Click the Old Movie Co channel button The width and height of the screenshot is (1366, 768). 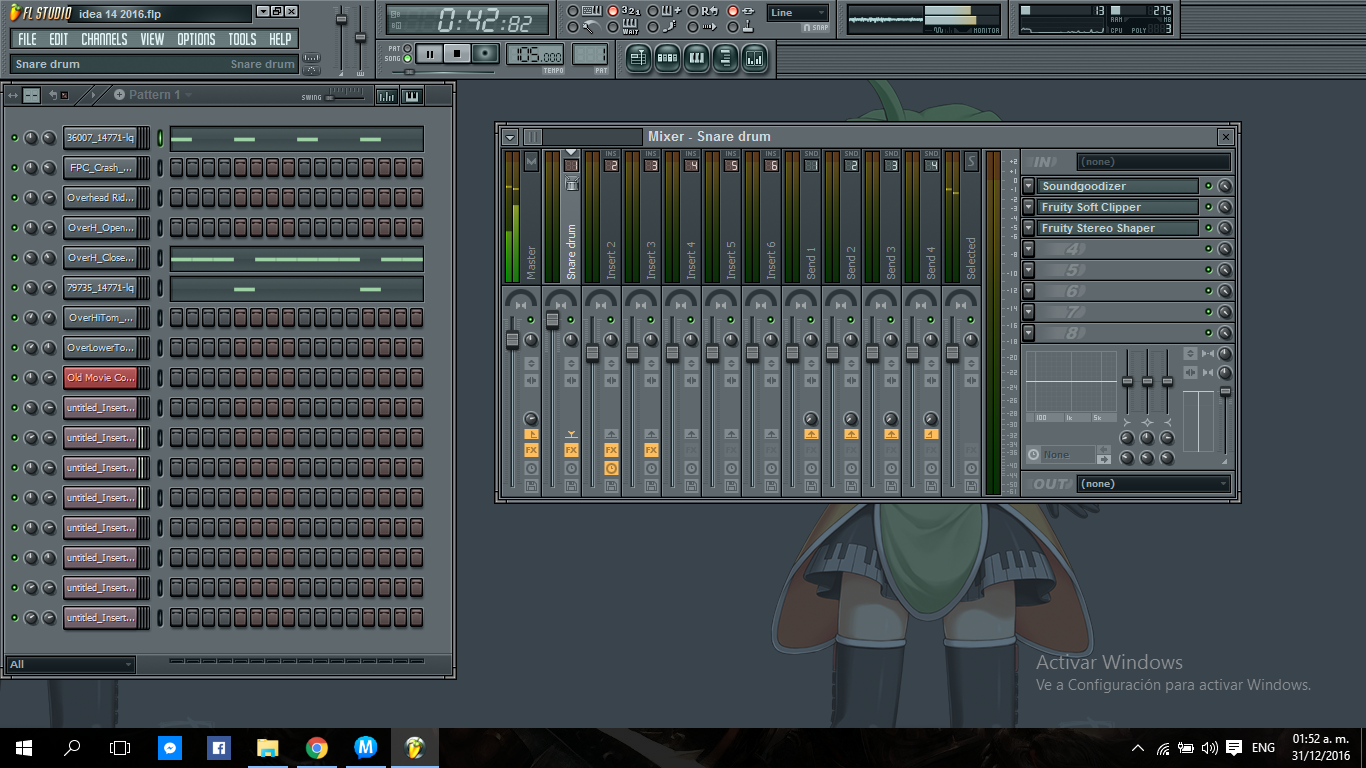[x=100, y=378]
